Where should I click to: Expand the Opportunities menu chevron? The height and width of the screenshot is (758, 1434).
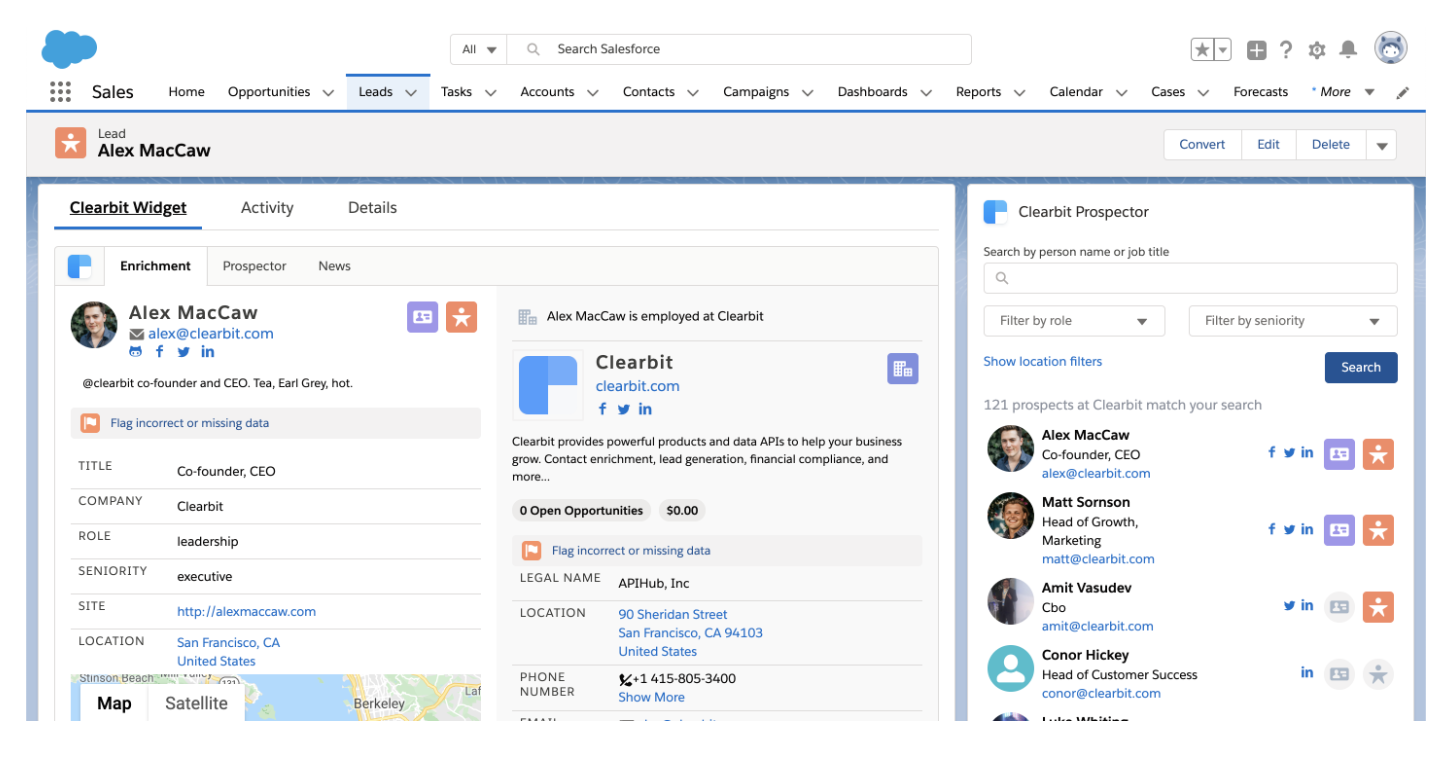pyautogui.click(x=328, y=92)
